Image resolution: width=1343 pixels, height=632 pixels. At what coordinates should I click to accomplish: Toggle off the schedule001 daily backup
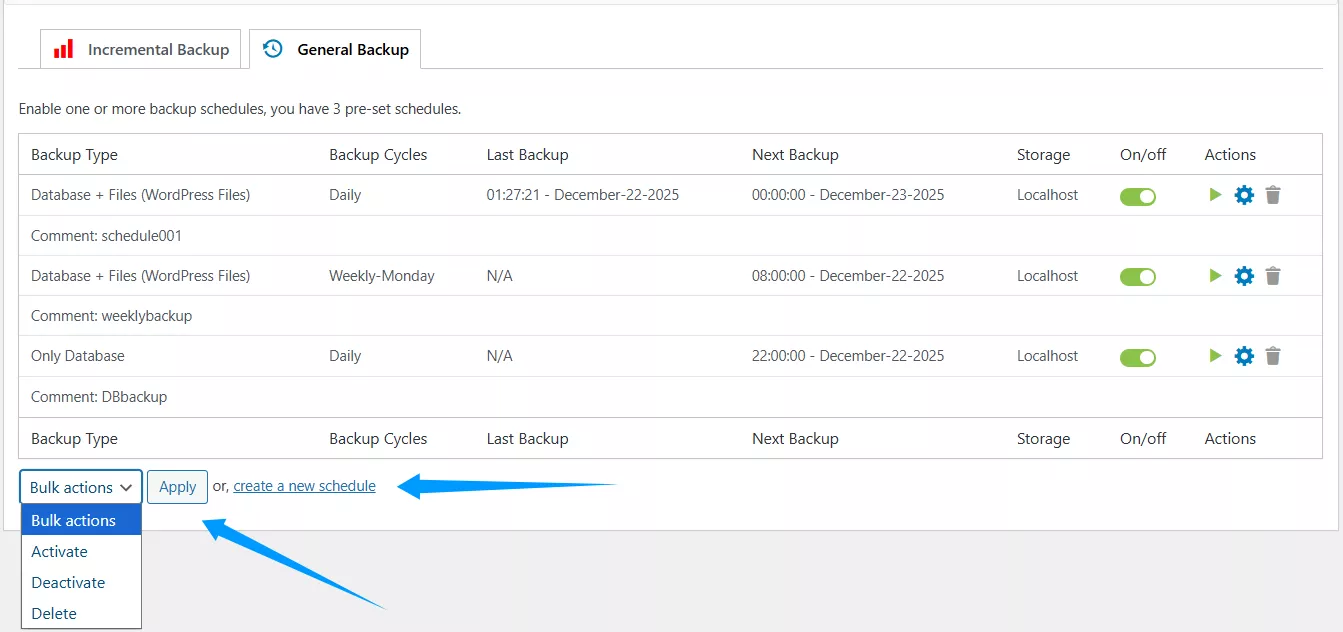click(x=1137, y=195)
